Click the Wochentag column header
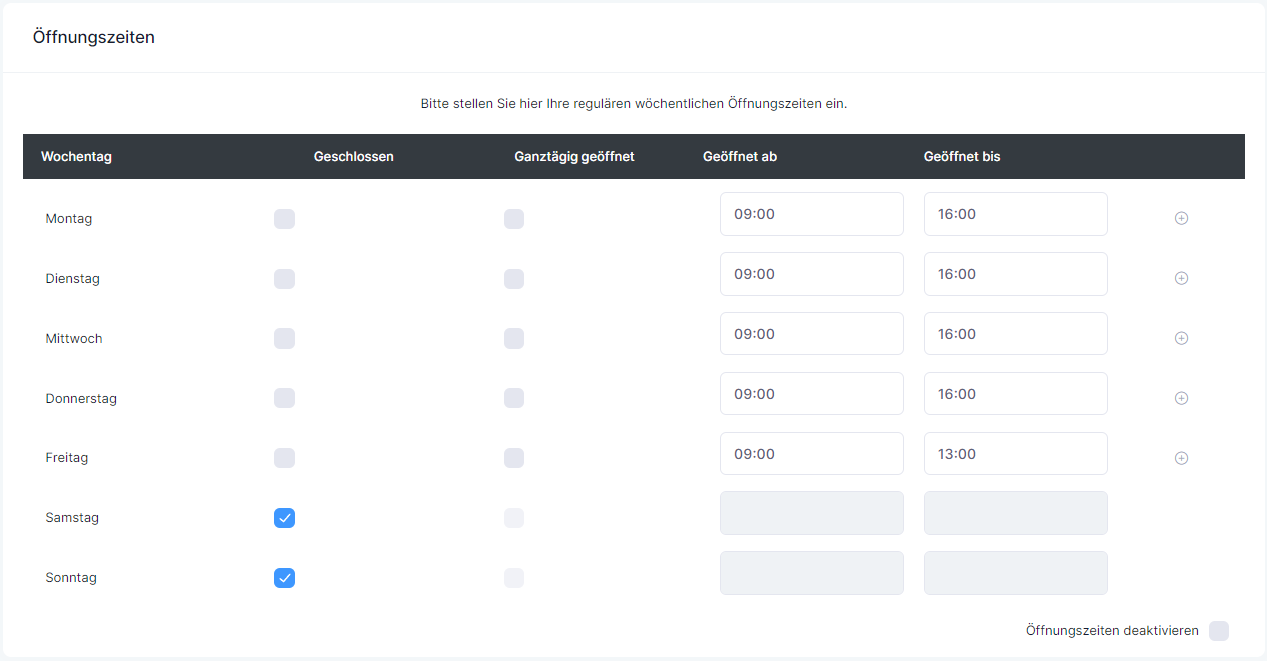The width and height of the screenshot is (1267, 661). (x=76, y=157)
